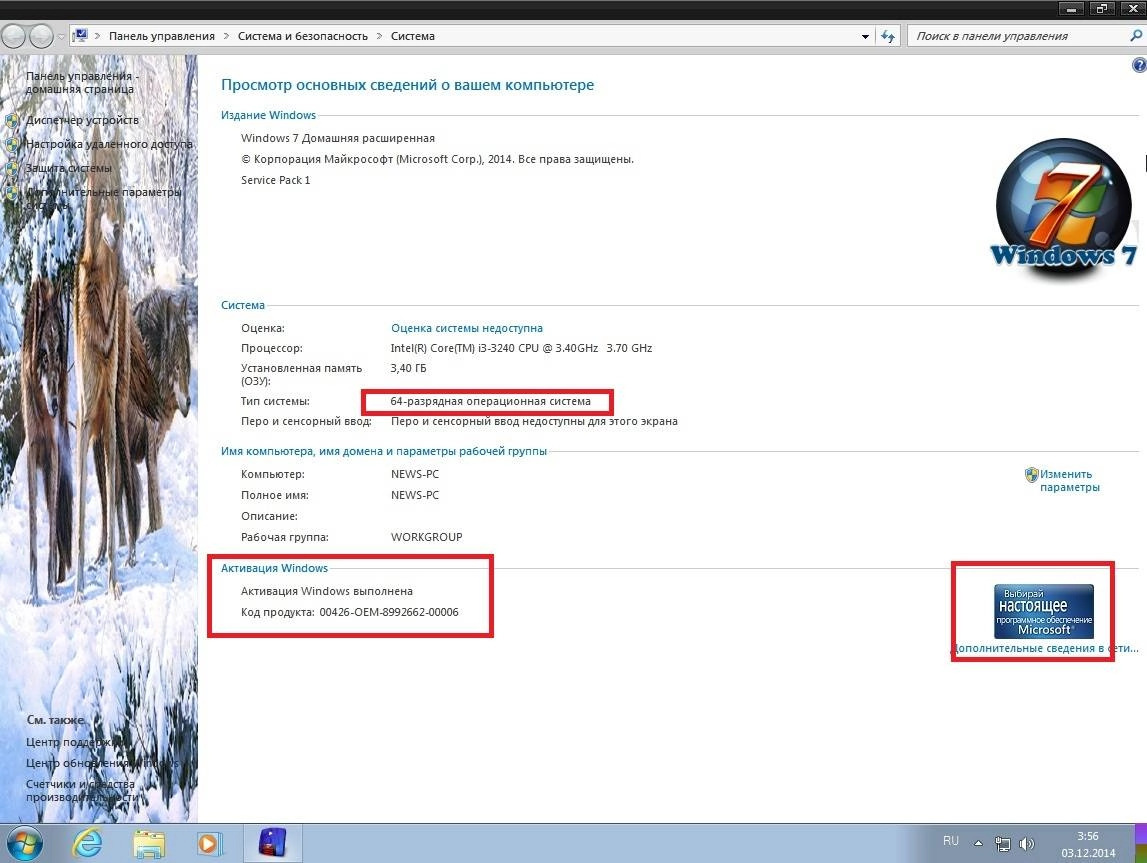1147x863 pixels.
Task: Click the Система breadcrumb segment
Action: [x=413, y=36]
